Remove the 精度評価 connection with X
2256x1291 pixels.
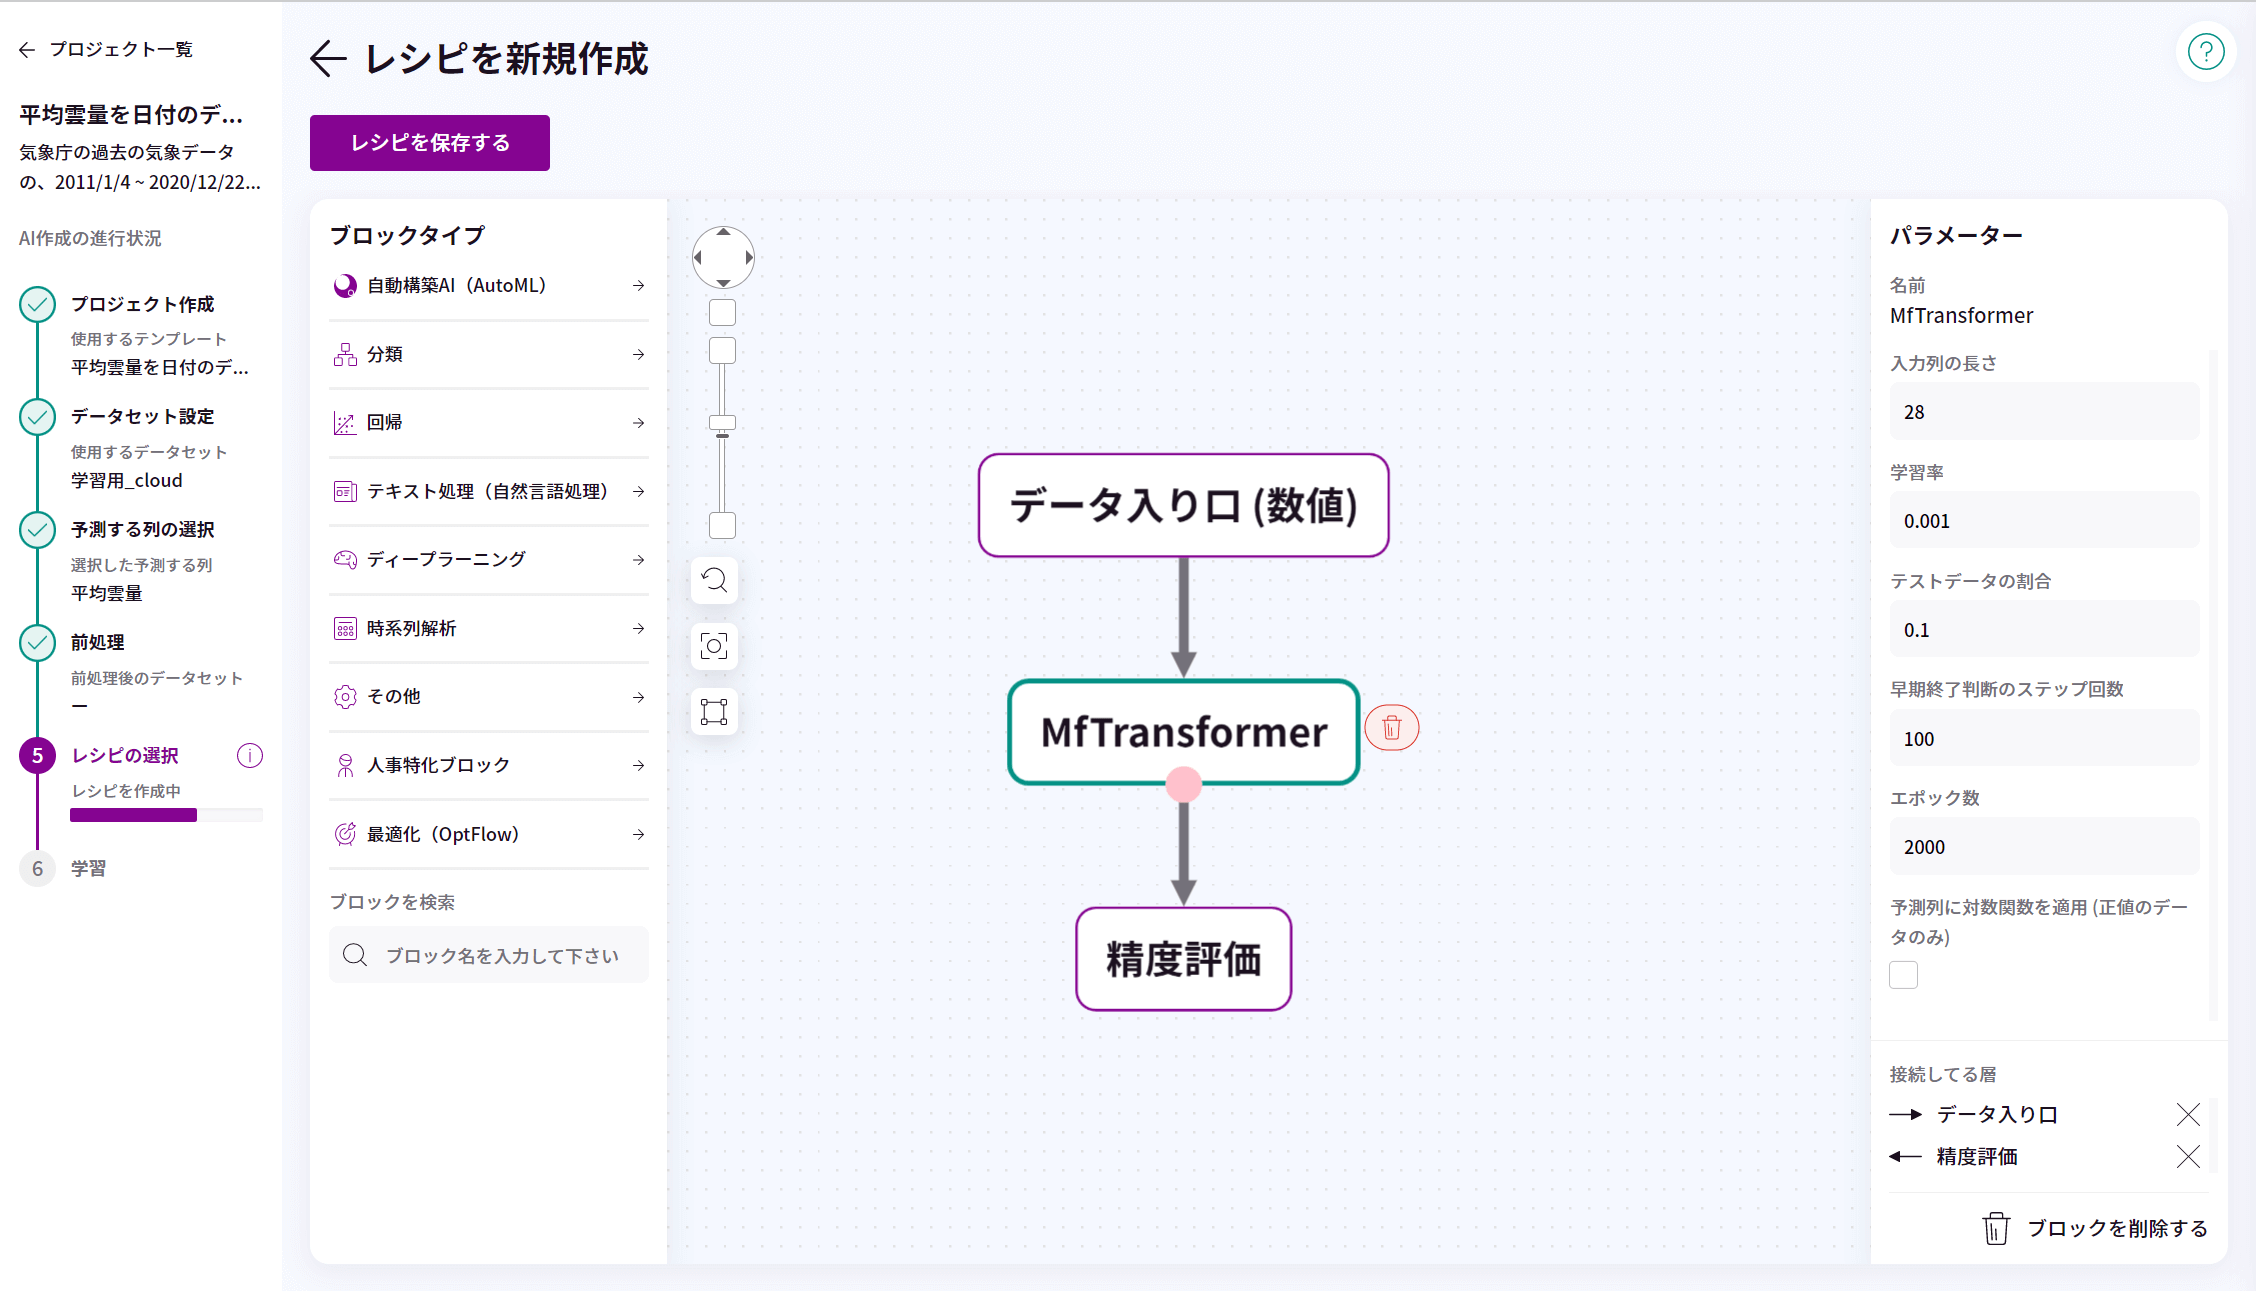tap(2188, 1157)
